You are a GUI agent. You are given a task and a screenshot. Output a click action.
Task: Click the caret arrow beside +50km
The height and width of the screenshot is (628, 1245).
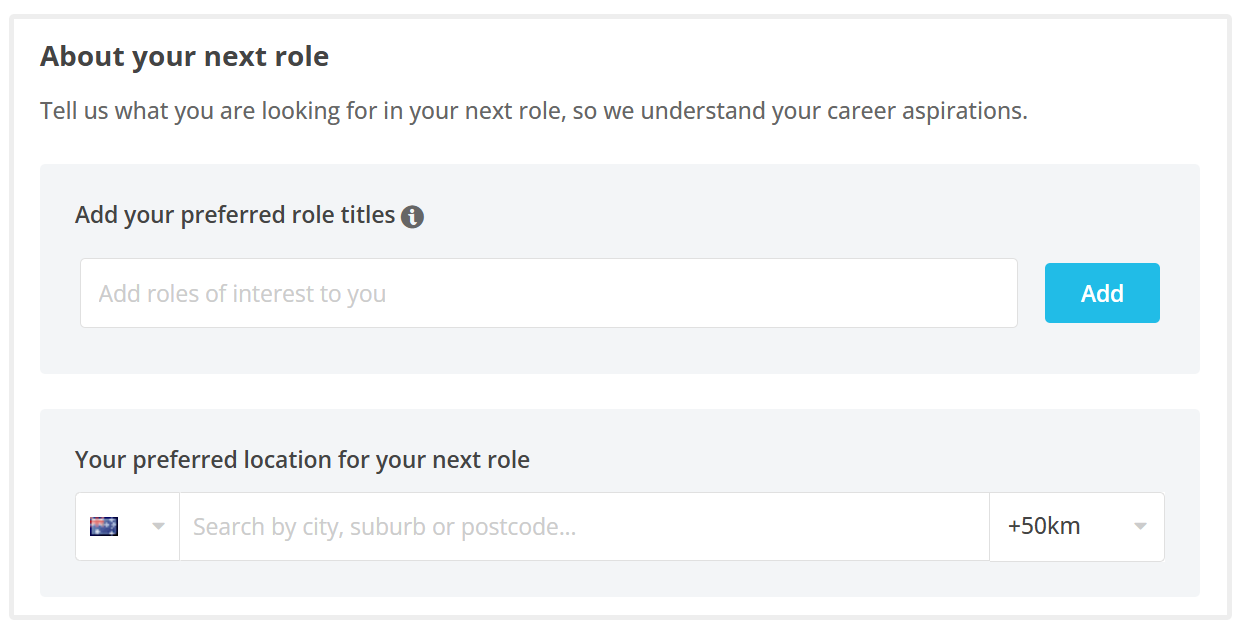tap(1140, 527)
